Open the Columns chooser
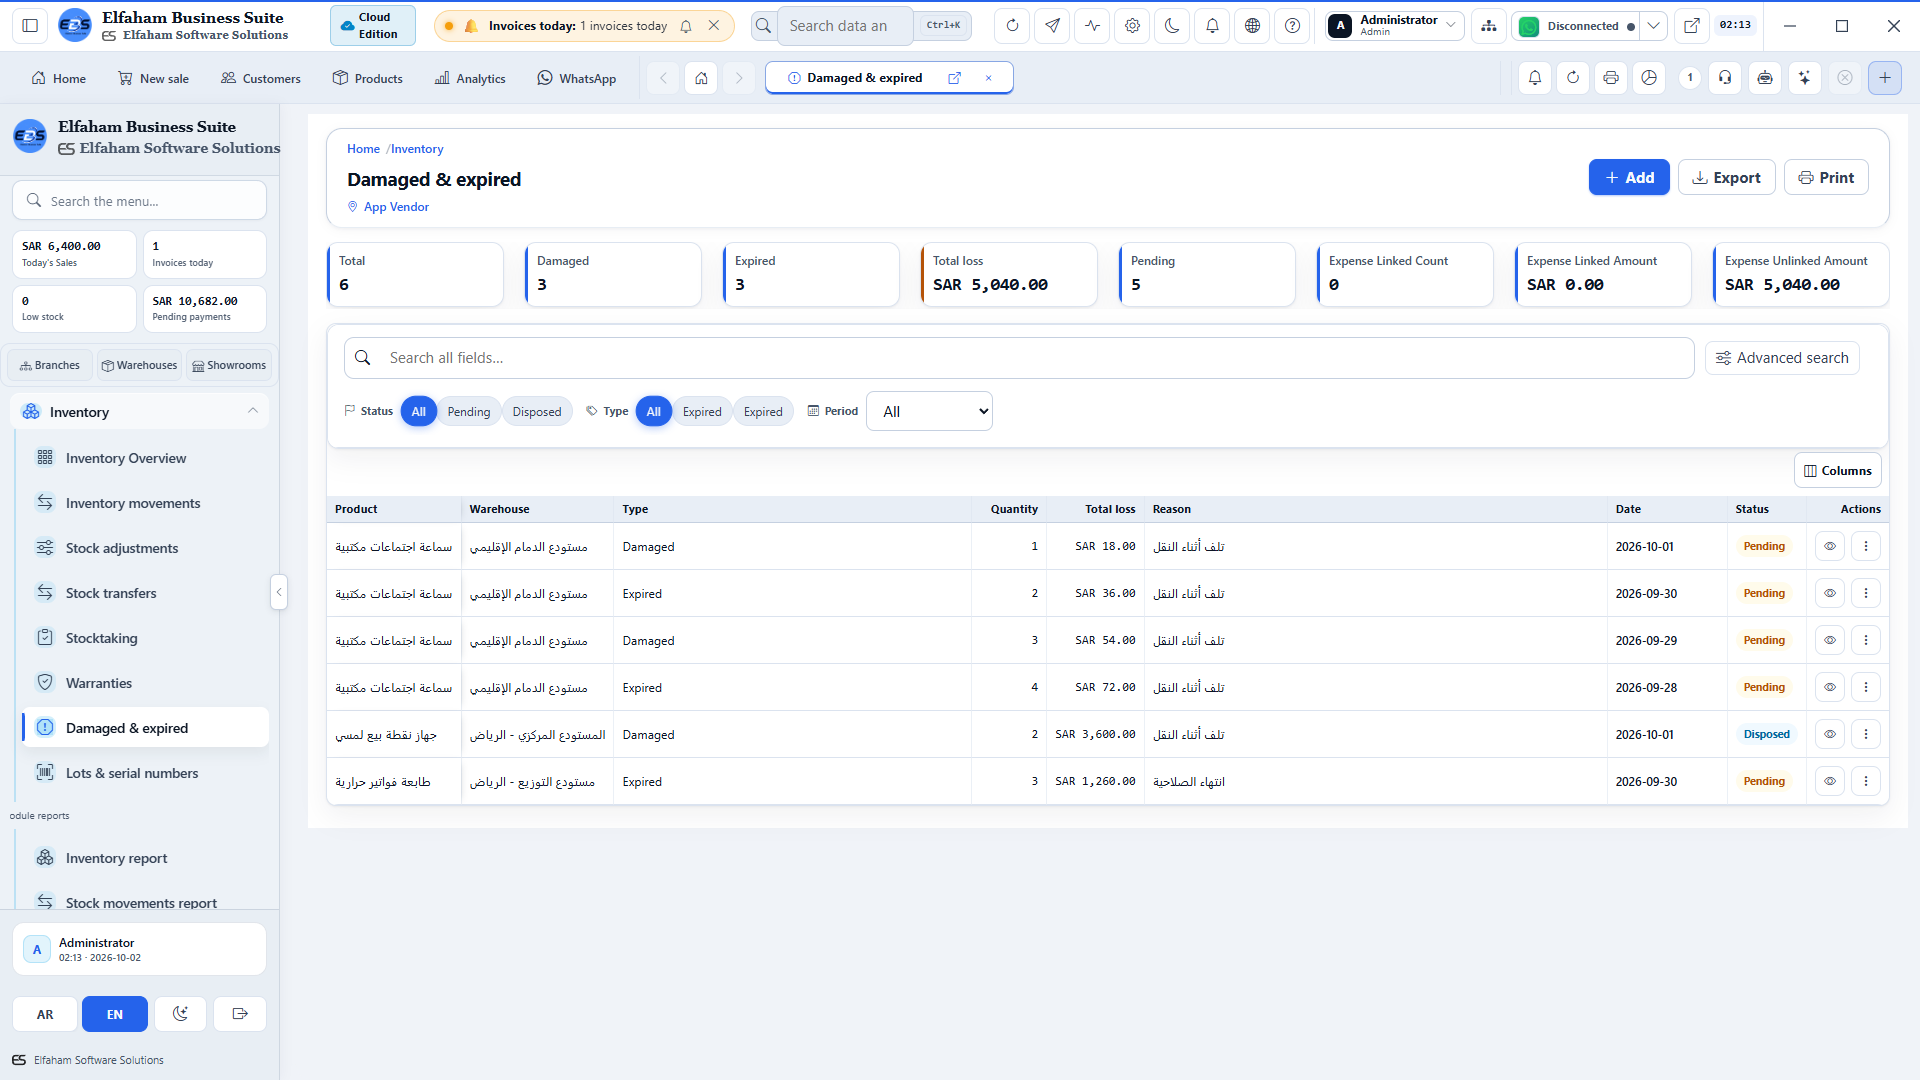 click(x=1838, y=471)
